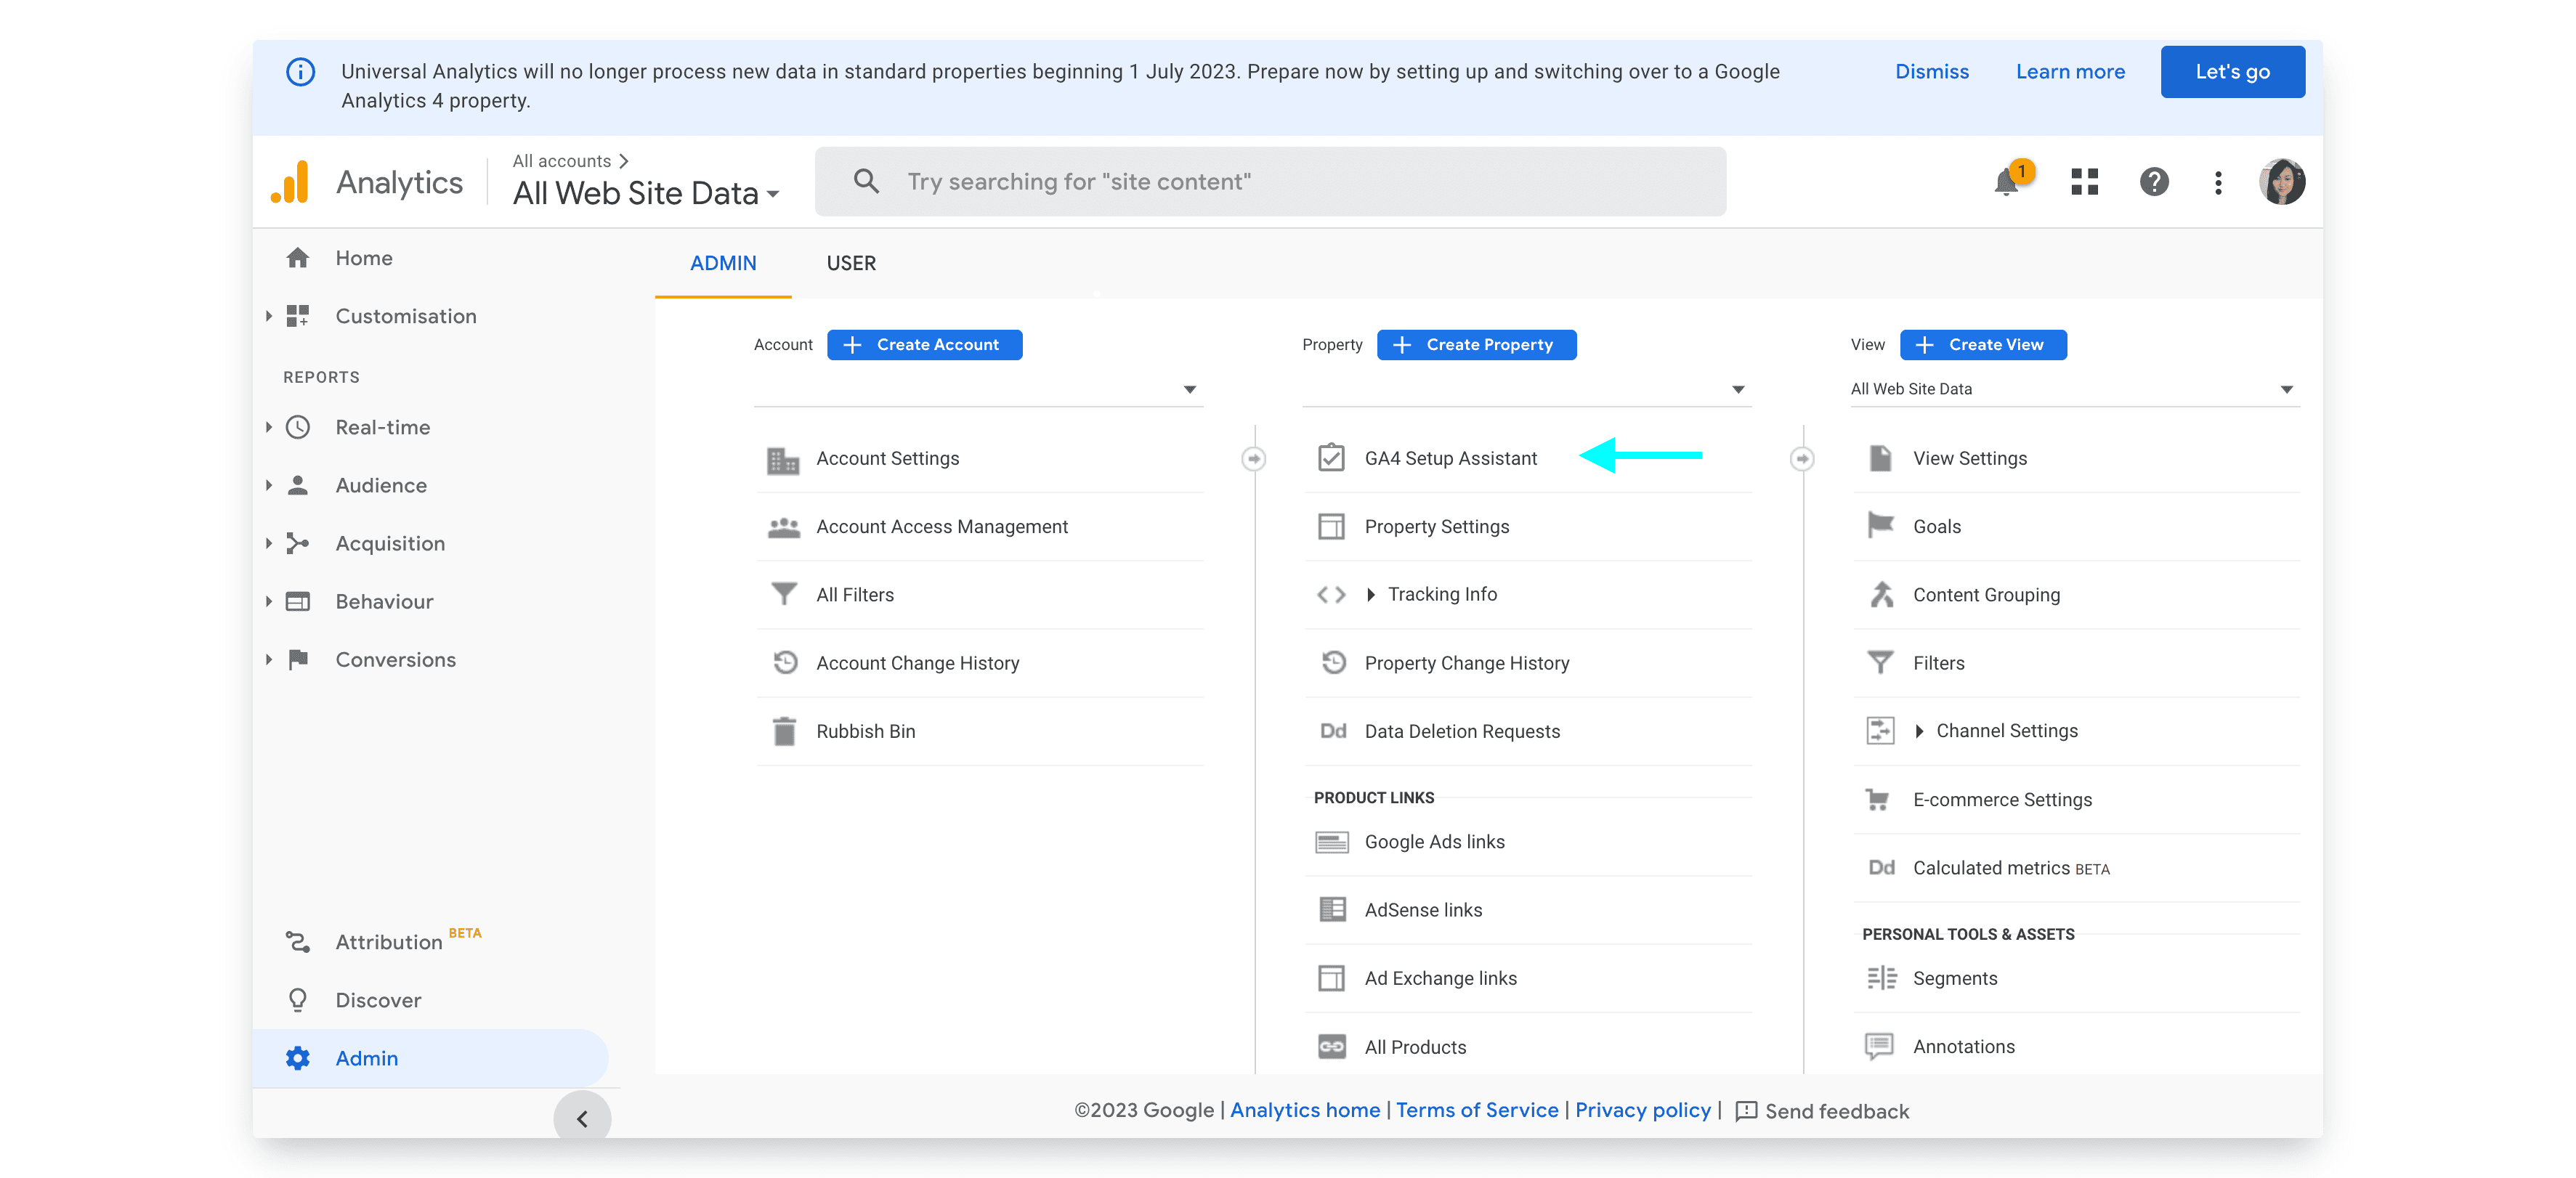The image size is (2576, 1178).
Task: Click the Goals flag icon
Action: 1880,526
